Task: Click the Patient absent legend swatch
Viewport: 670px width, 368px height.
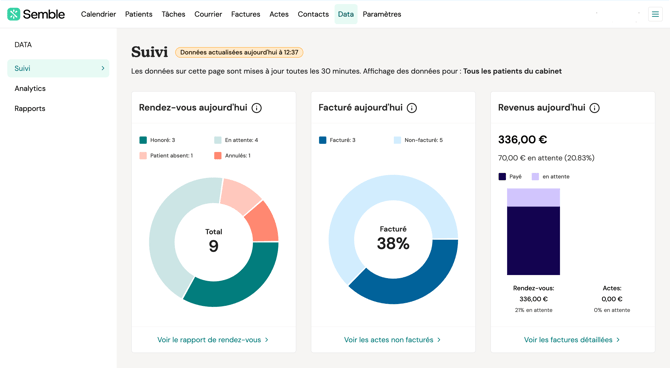Action: [x=143, y=156]
